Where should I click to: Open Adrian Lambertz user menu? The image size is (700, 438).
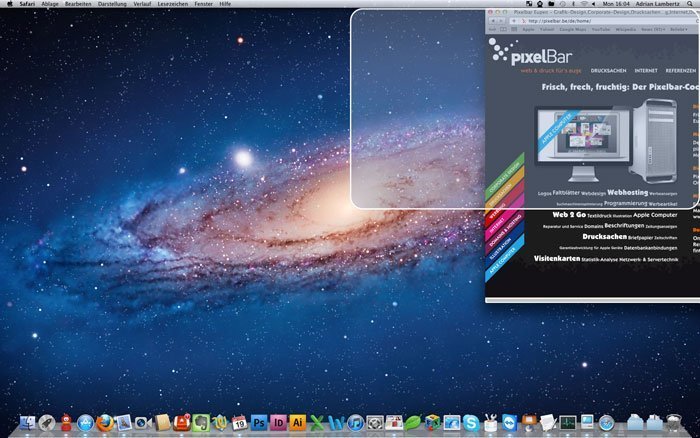(658, 4)
